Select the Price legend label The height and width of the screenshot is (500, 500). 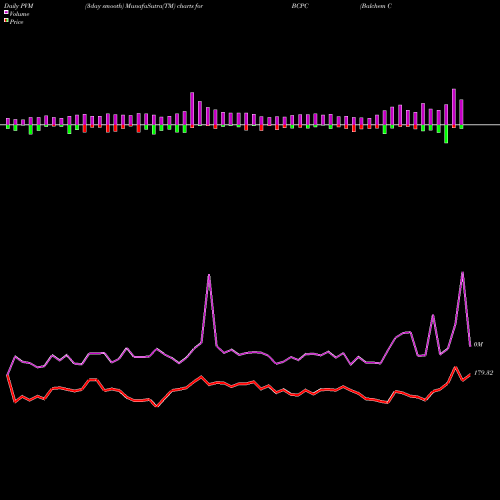16,22
